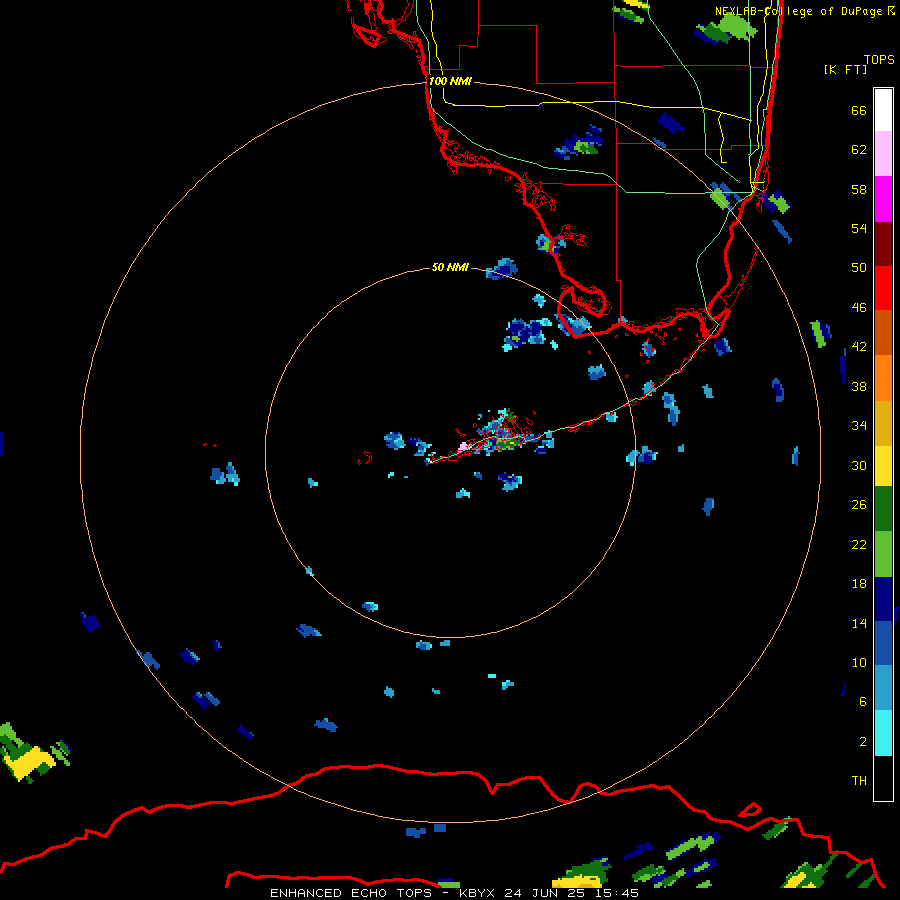Select the bright orange legend band above 38
Image resolution: width=900 pixels, height=900 pixels.
pos(883,378)
